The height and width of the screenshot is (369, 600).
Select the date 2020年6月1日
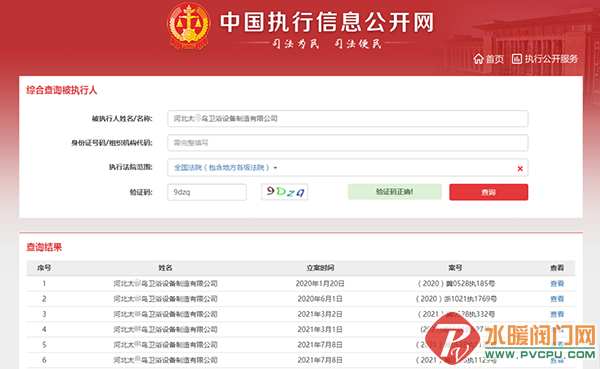click(x=320, y=299)
